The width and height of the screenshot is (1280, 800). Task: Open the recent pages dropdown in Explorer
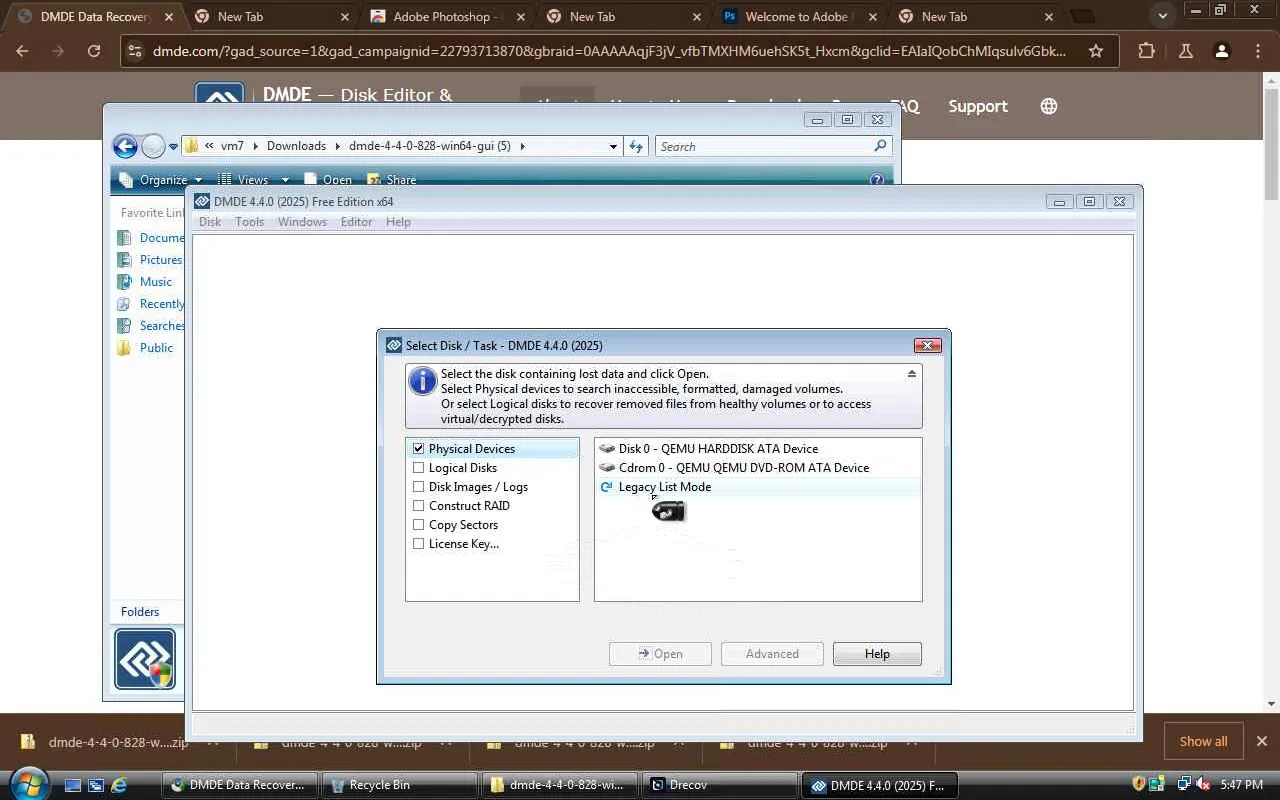(173, 147)
